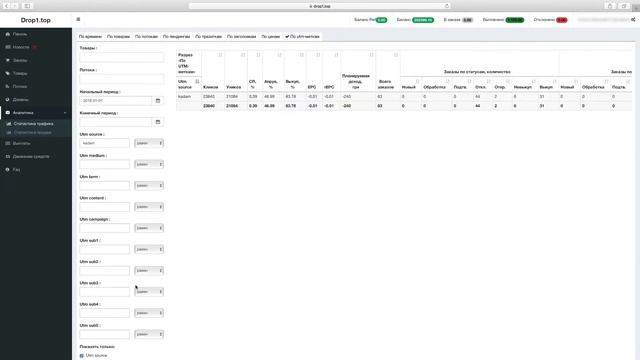Click the Потоки sidebar icon
This screenshot has height=360, width=640.
tap(7, 87)
